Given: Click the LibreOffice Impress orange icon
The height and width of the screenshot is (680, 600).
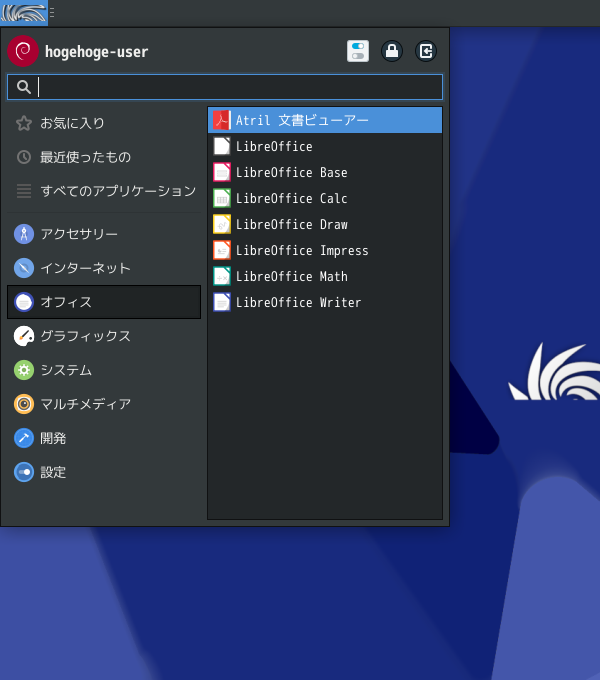Looking at the screenshot, I should [222, 250].
